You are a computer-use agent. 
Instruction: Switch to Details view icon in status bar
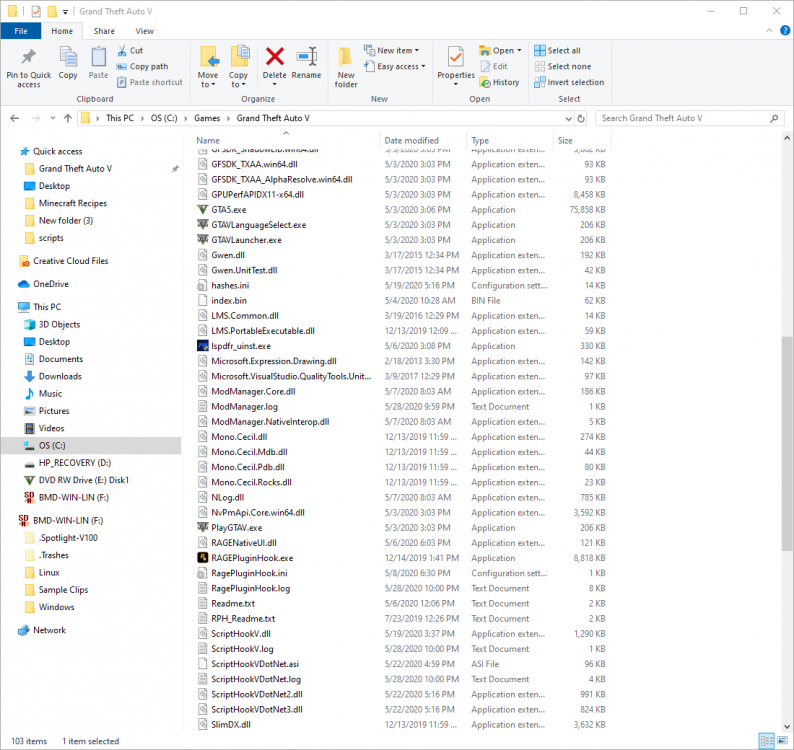767,740
